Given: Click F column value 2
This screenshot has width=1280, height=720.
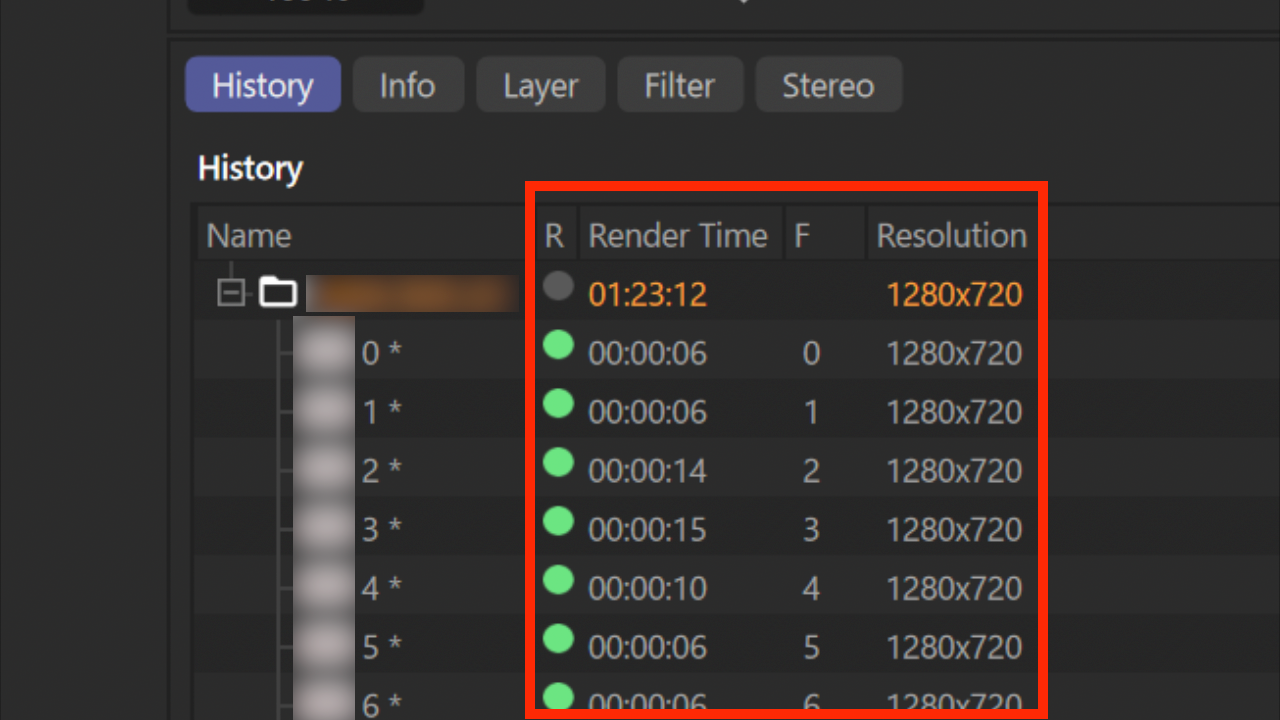Looking at the screenshot, I should point(811,470).
